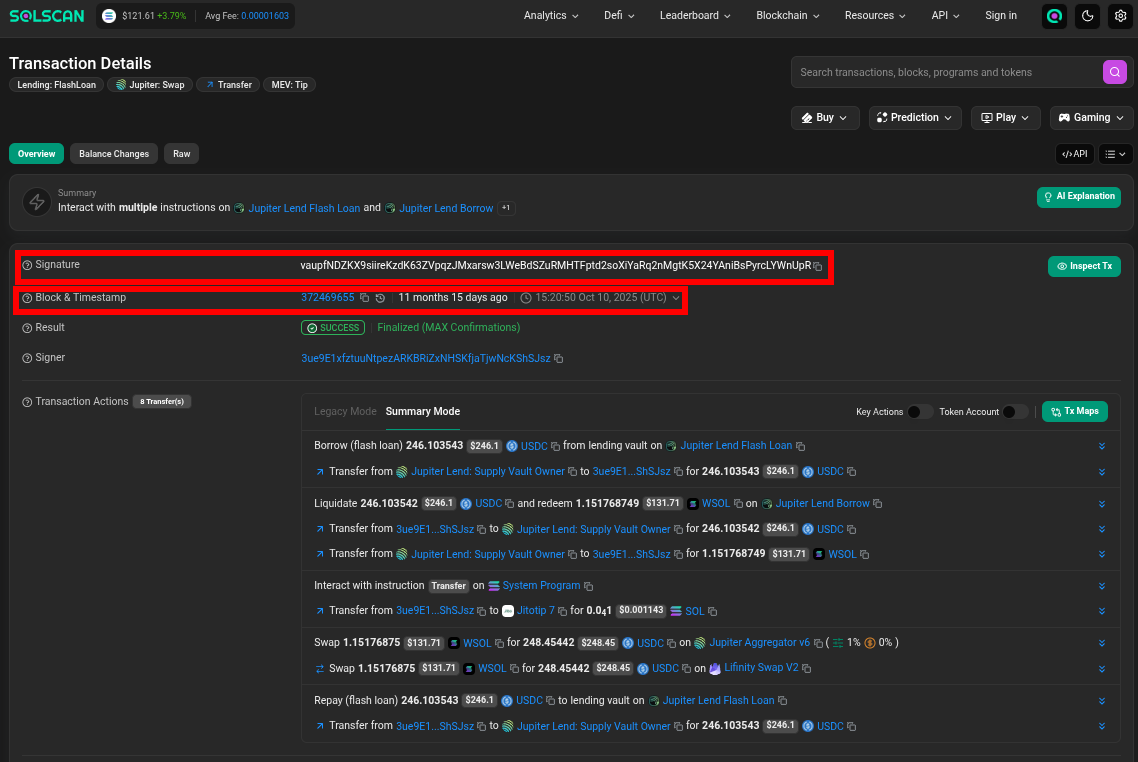Image resolution: width=1138 pixels, height=762 pixels.
Task: Open the Leaderboard menu
Action: pos(695,15)
